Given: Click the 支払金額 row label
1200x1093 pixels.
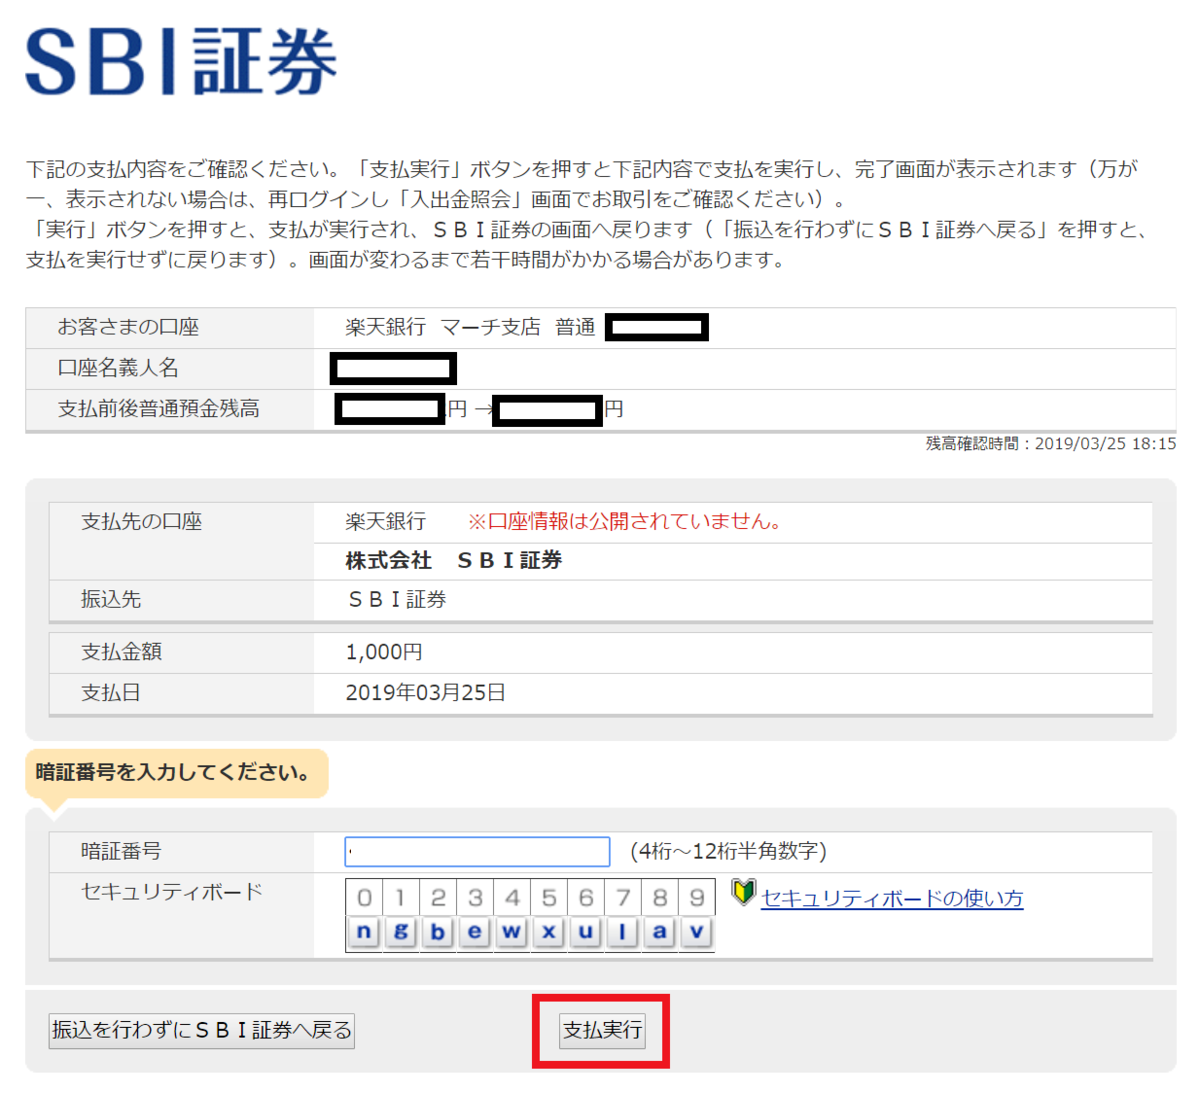Looking at the screenshot, I should (x=121, y=652).
